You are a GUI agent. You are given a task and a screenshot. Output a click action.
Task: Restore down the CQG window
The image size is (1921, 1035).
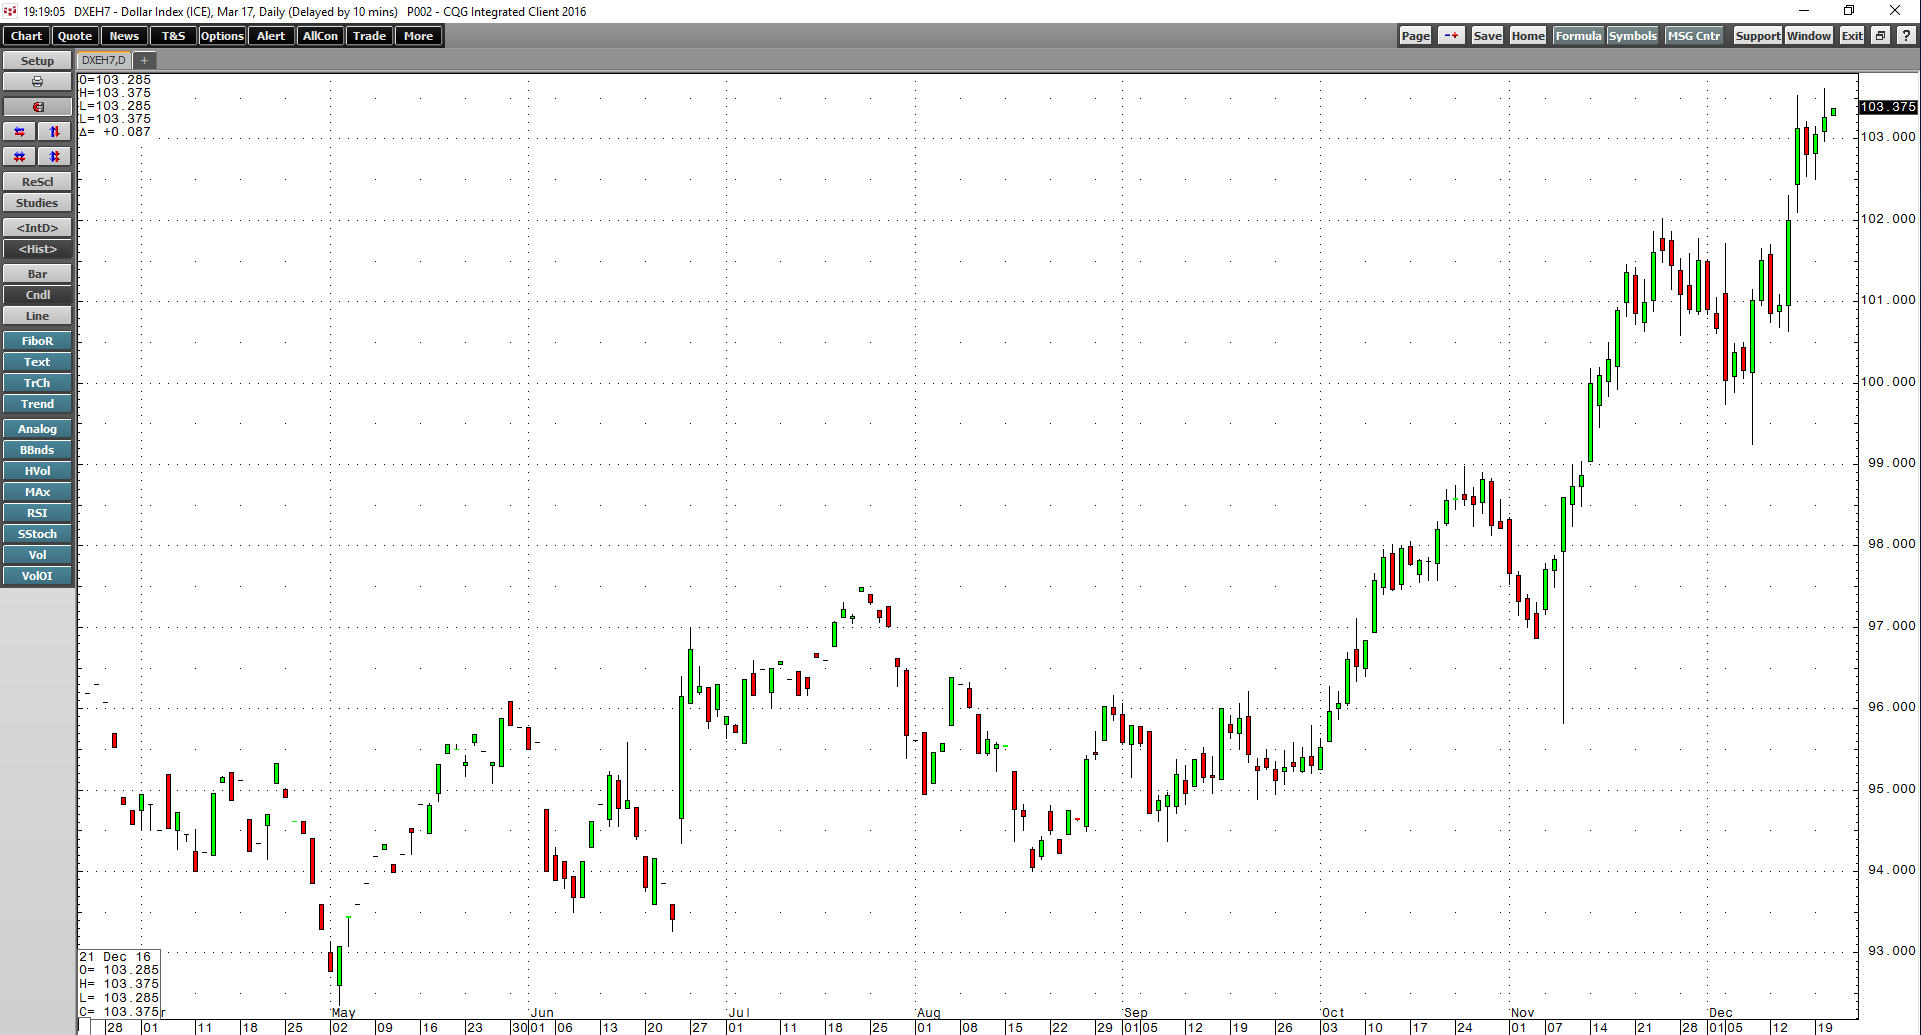pyautogui.click(x=1849, y=11)
